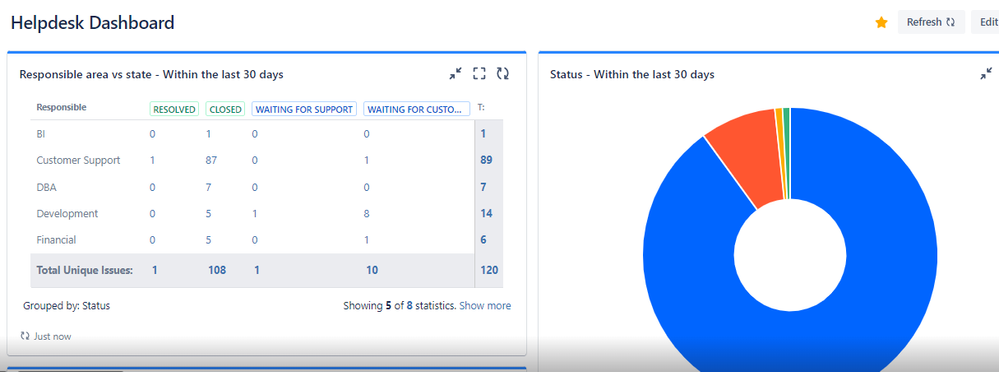
Task: Click Financial total 6
Action: tap(484, 240)
